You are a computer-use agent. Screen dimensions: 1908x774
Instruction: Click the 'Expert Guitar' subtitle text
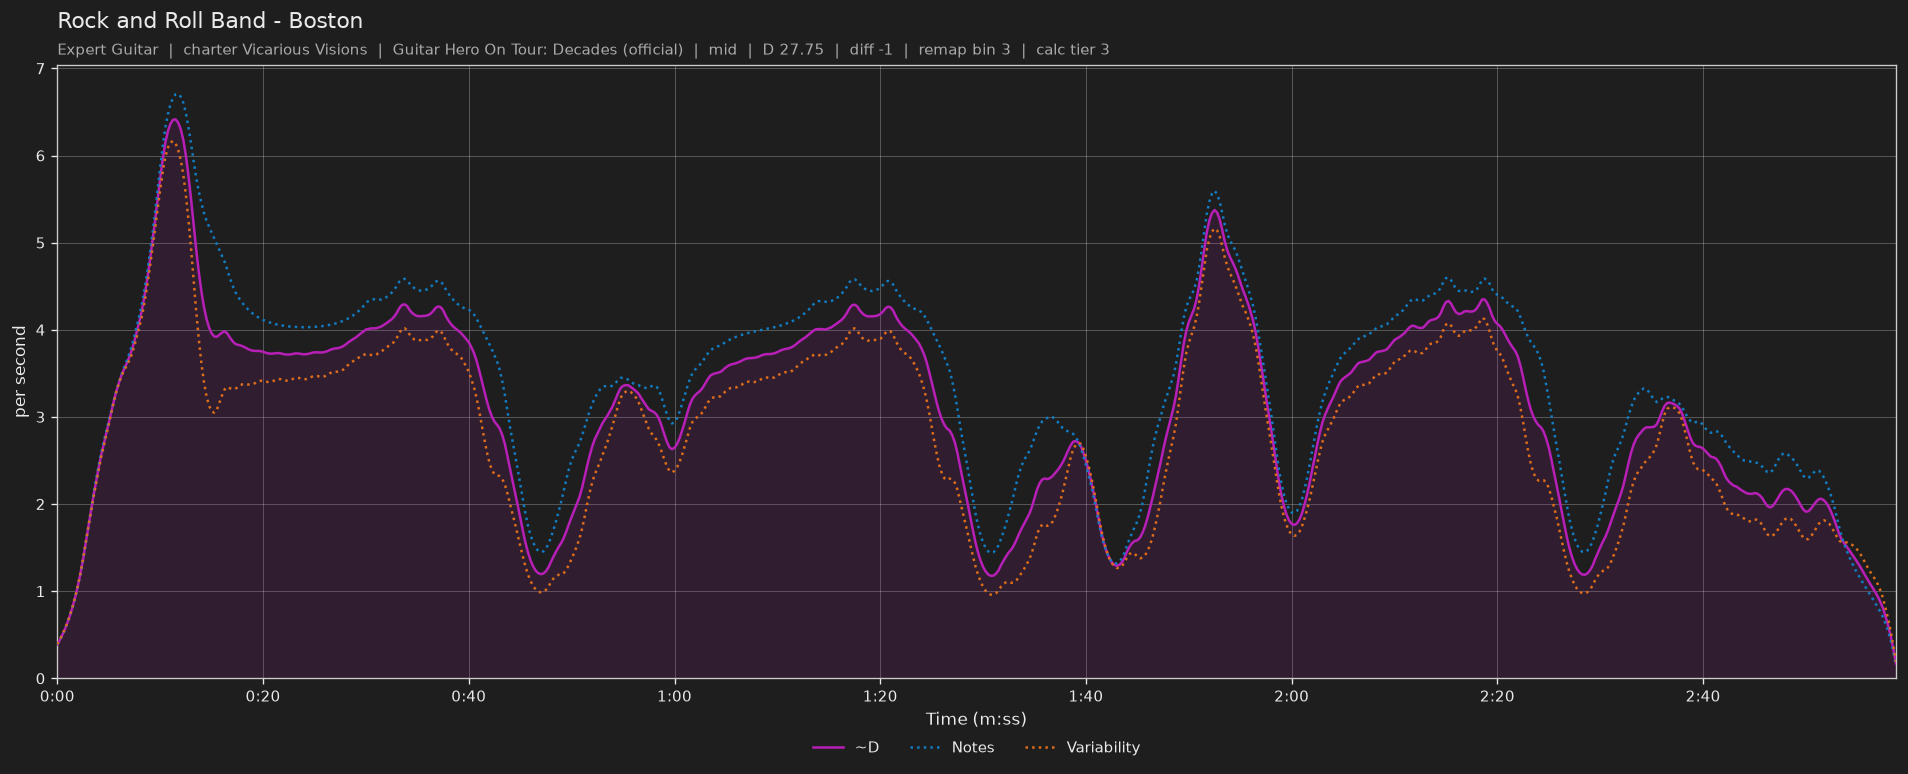pos(108,49)
